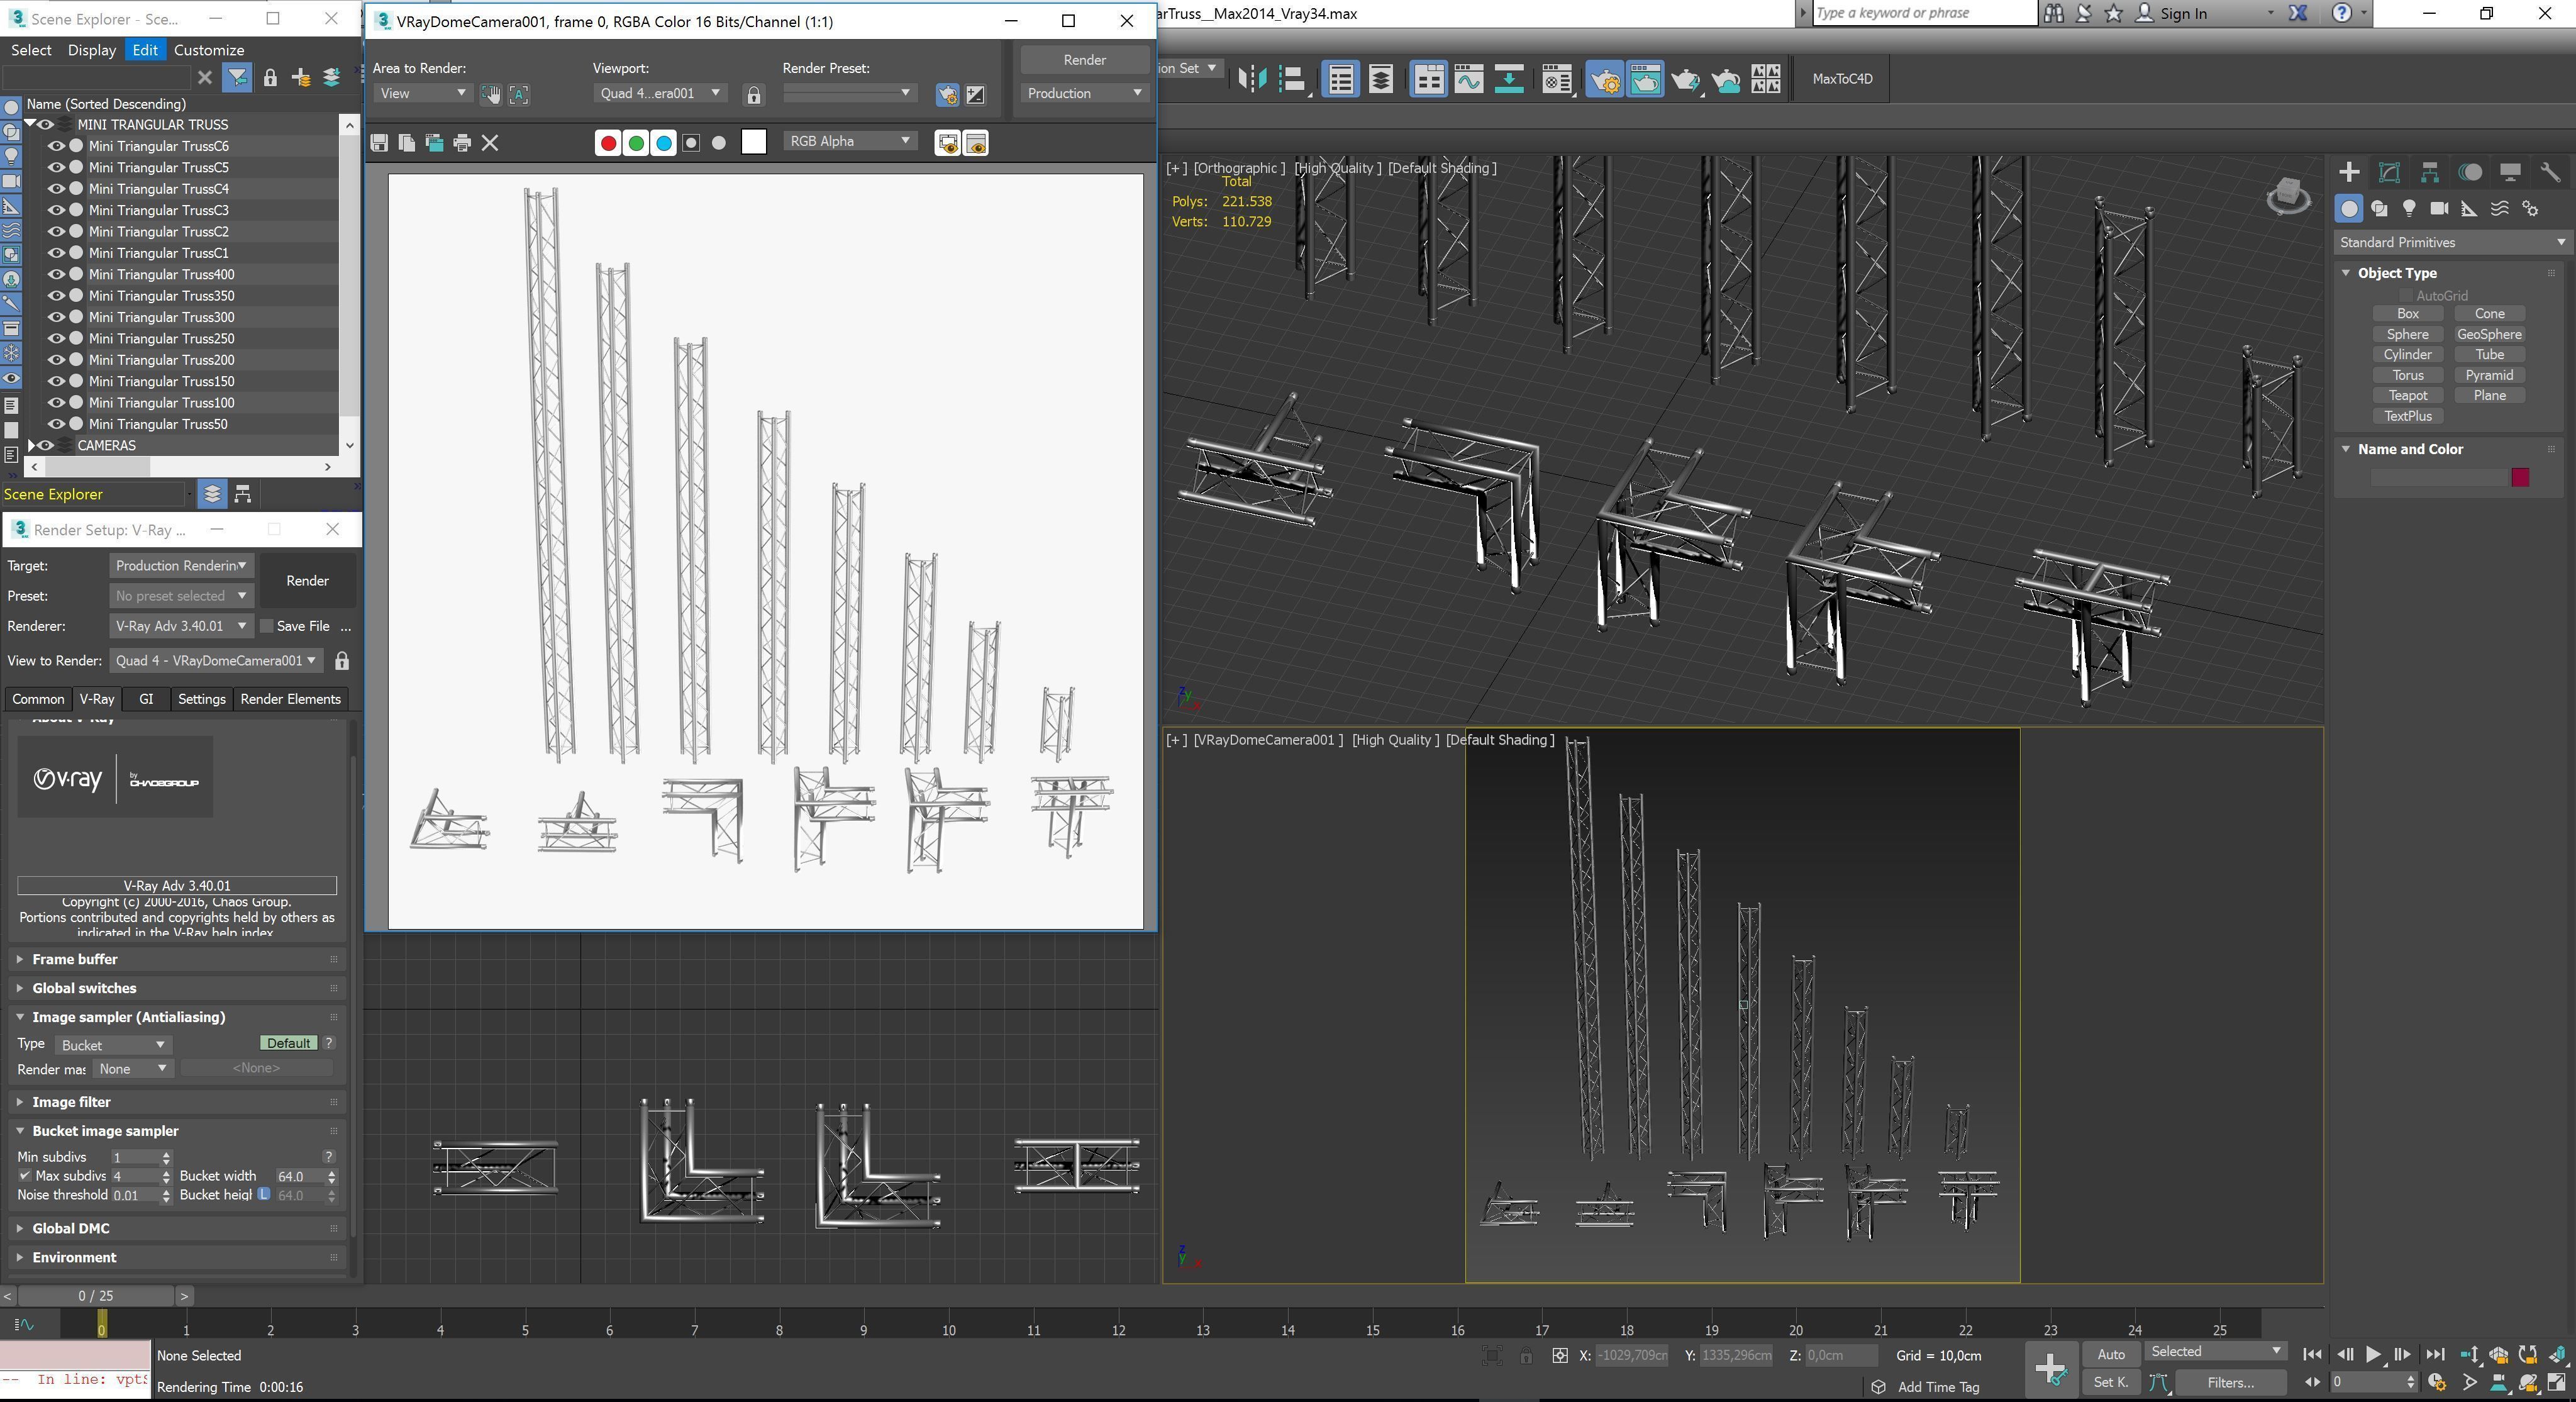2576x1402 pixels.
Task: Click the object color swatch in Name and Color
Action: pos(2520,477)
